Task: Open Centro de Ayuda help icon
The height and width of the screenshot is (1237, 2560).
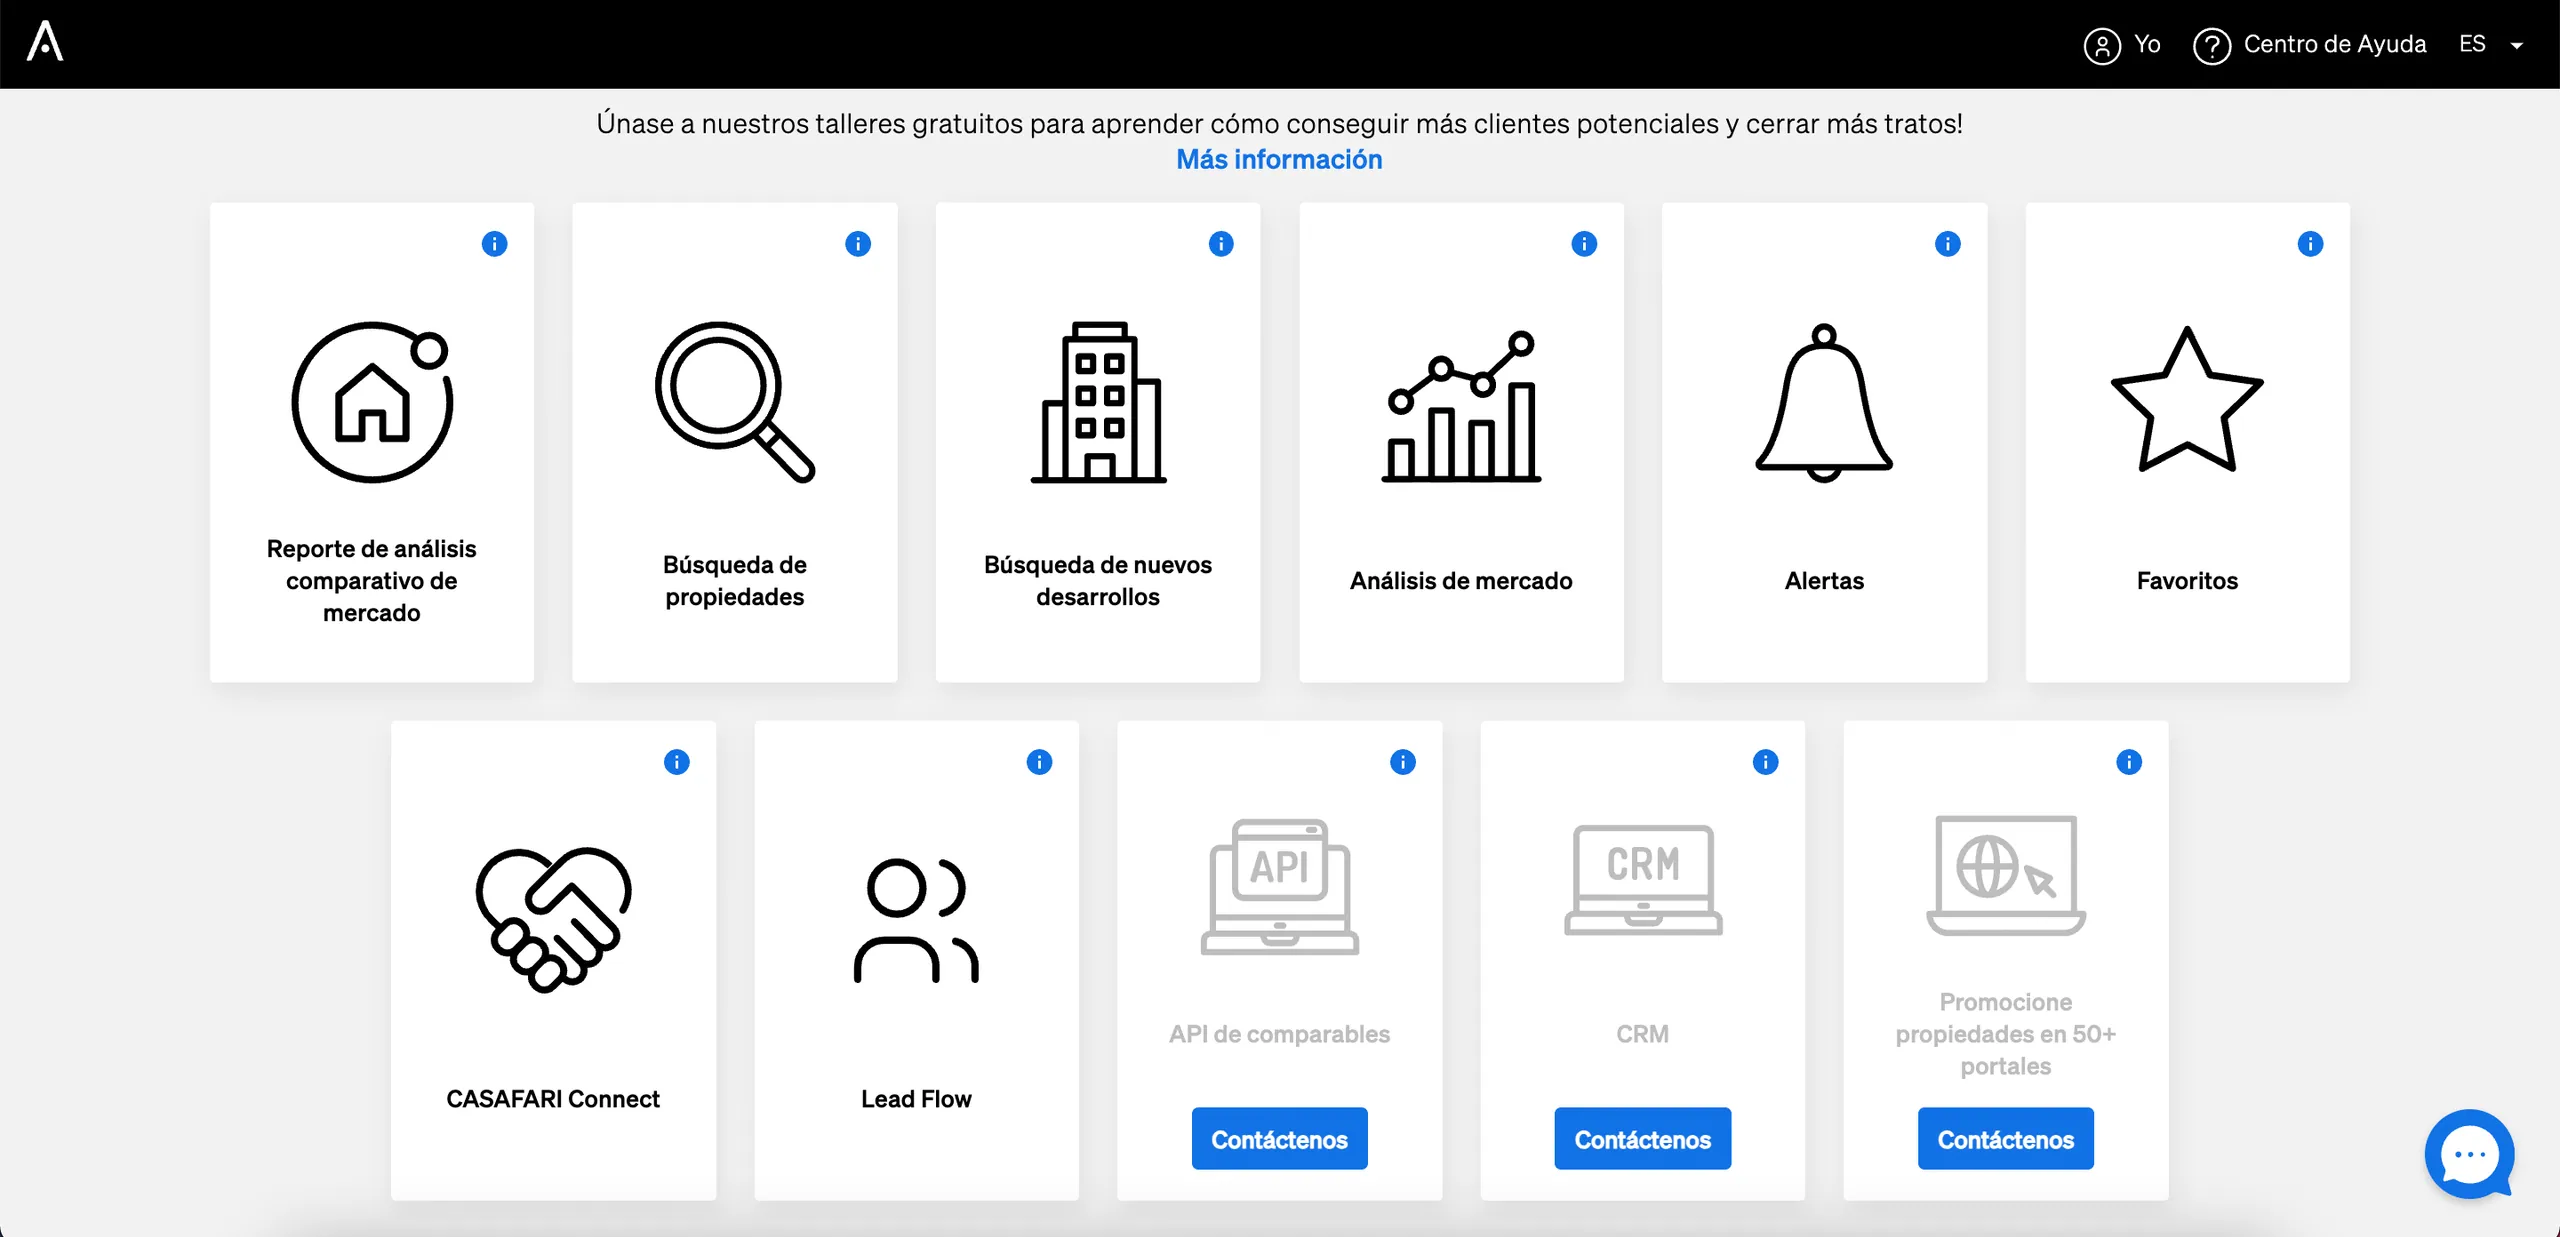Action: point(2211,45)
